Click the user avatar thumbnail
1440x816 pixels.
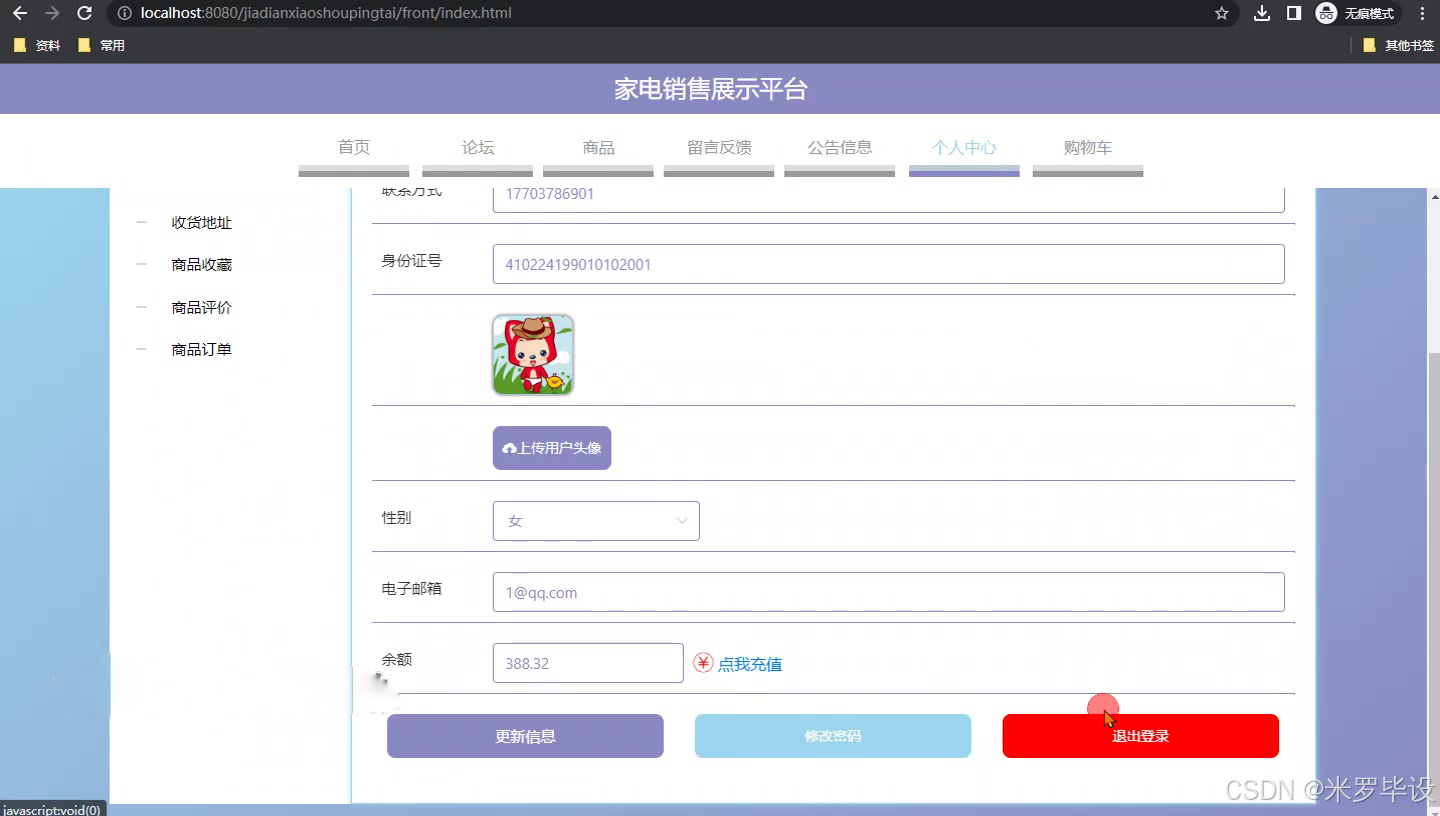[x=532, y=354]
